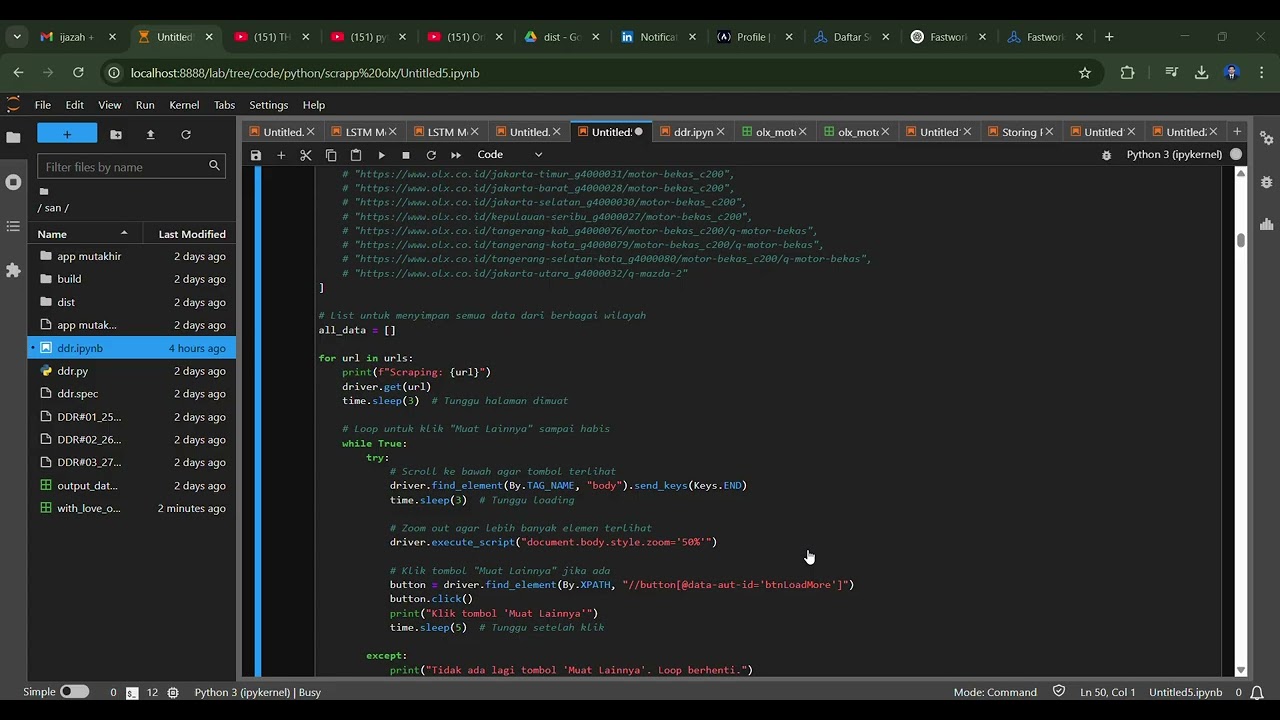The height and width of the screenshot is (720, 1280).
Task: Add a new JupyterLab tab with plus
Action: coord(1237,132)
